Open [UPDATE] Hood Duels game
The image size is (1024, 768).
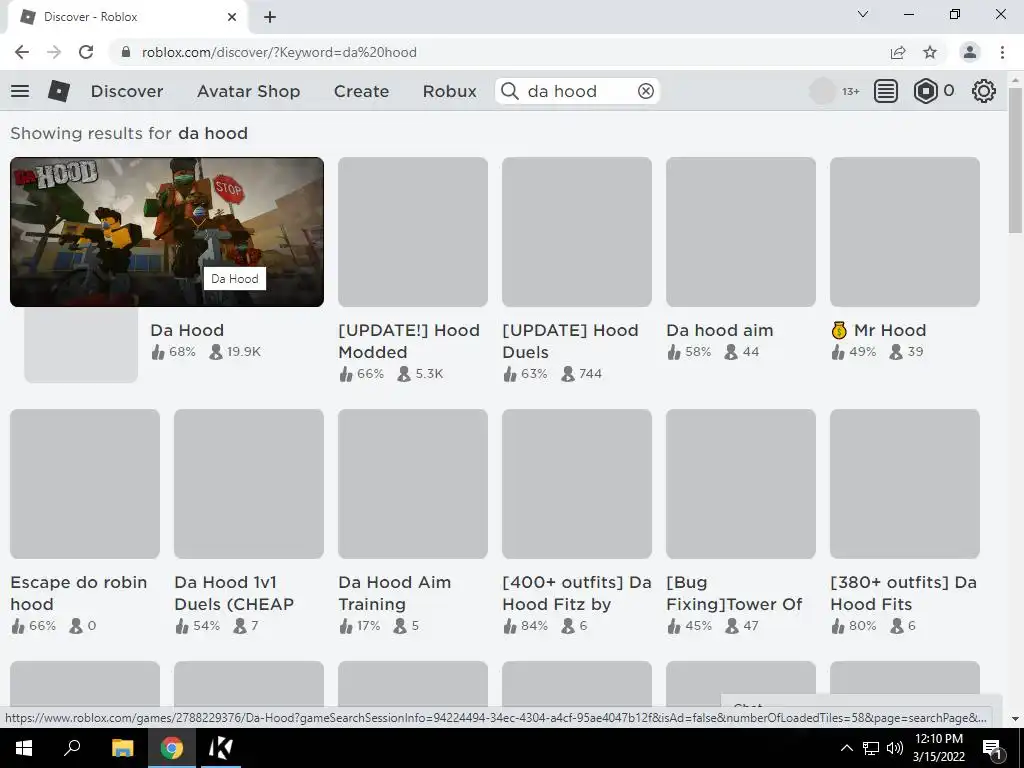[570, 341]
